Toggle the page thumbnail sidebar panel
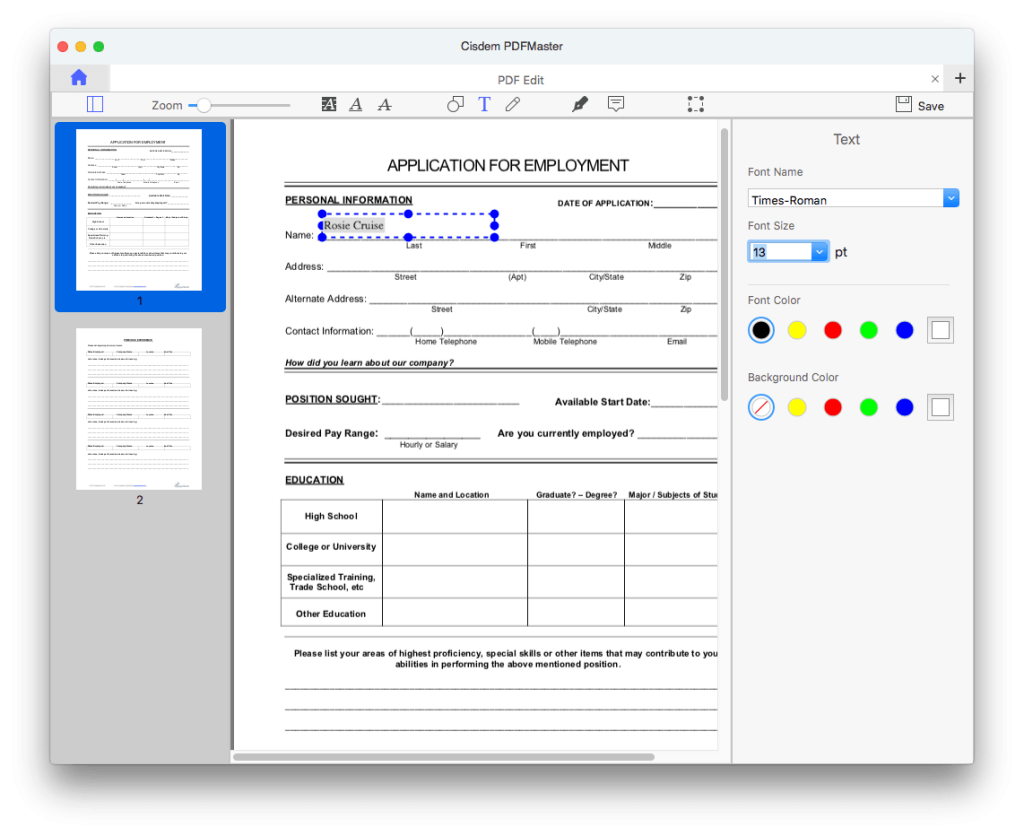The width and height of the screenshot is (1024, 836). tap(94, 104)
